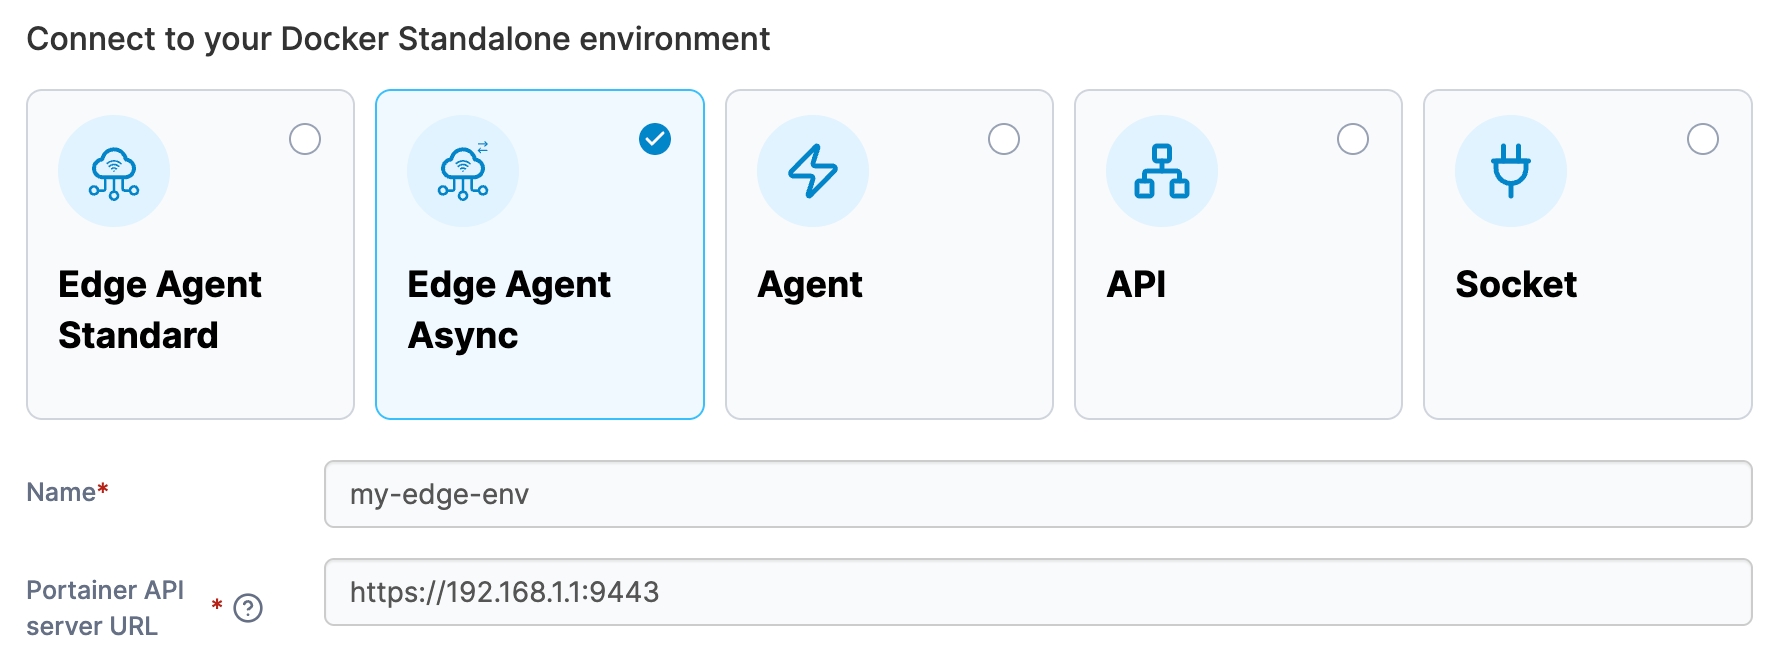Click the Edge Agent Async cloud icon
The height and width of the screenshot is (666, 1780).
[463, 172]
